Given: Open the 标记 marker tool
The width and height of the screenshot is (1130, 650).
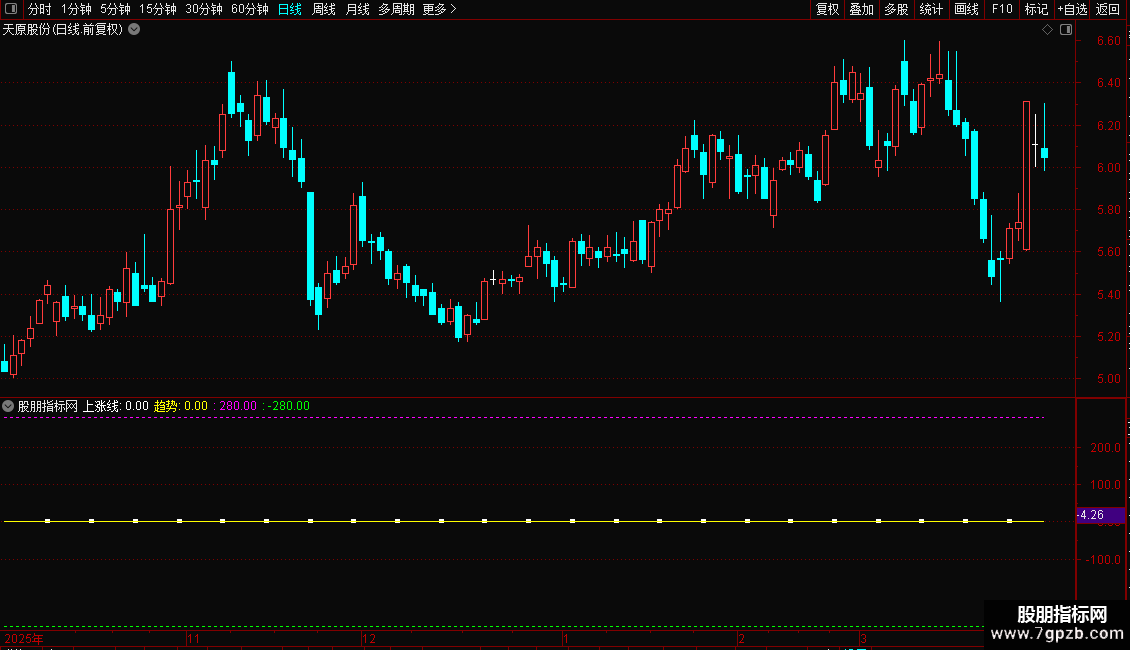Looking at the screenshot, I should click(x=1036, y=9).
